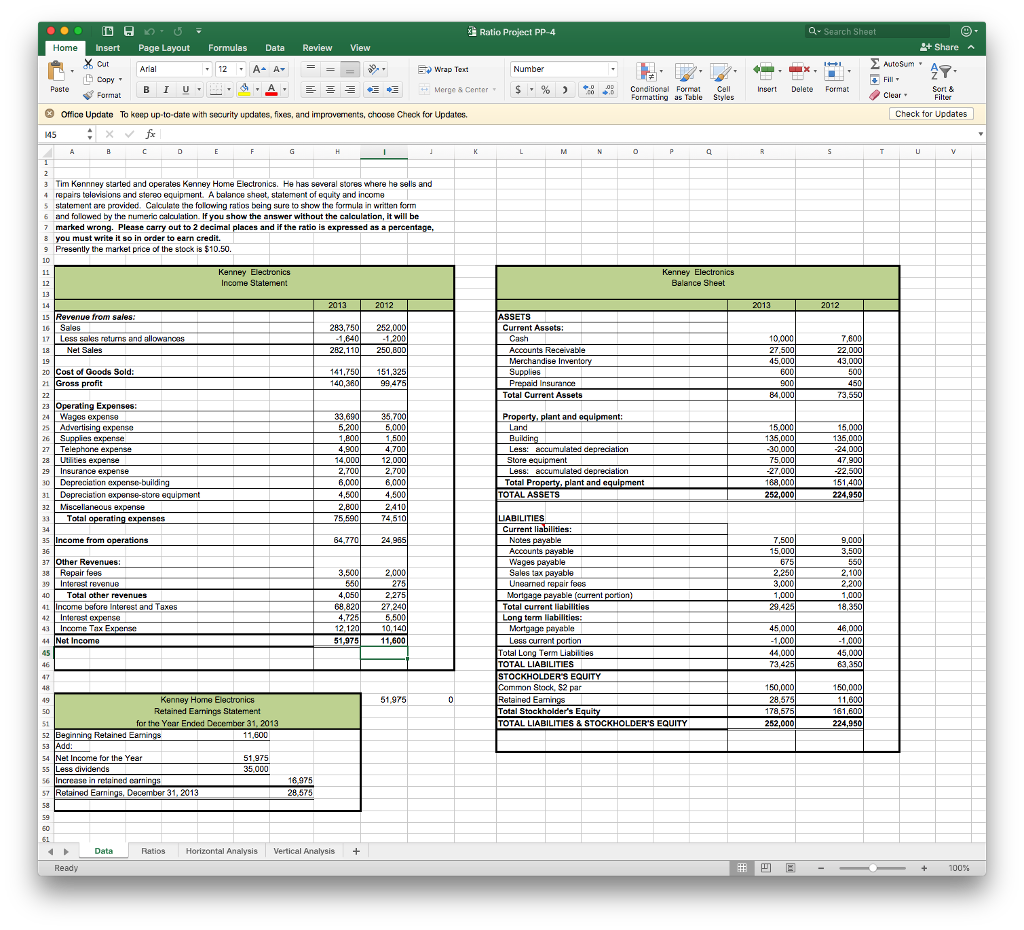The image size is (1024, 930).
Task: Click inside the Search Sheet field
Action: click(880, 31)
